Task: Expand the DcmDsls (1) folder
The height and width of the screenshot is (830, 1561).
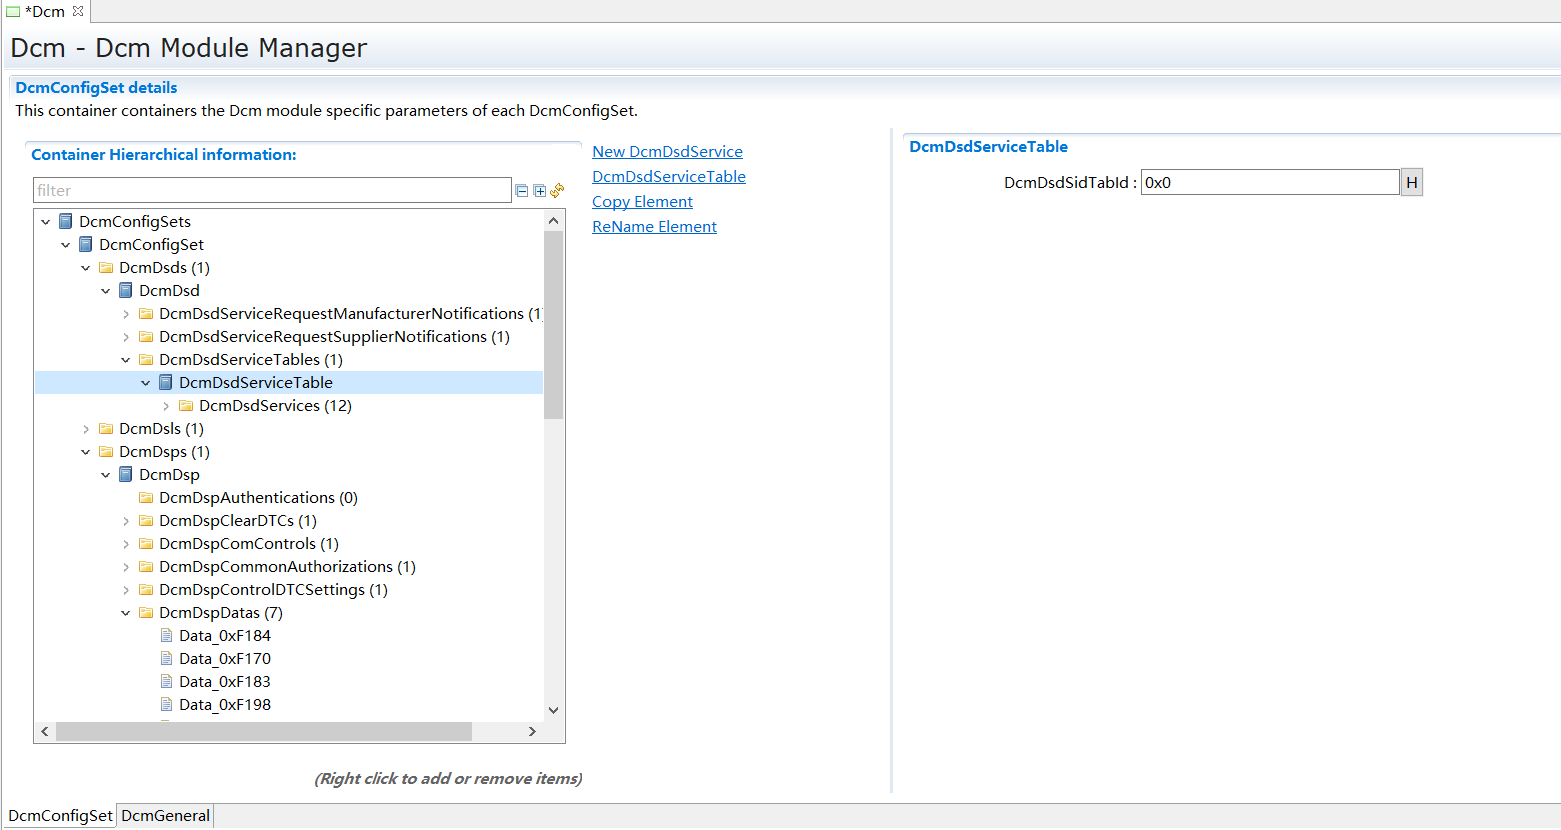Action: click(86, 429)
